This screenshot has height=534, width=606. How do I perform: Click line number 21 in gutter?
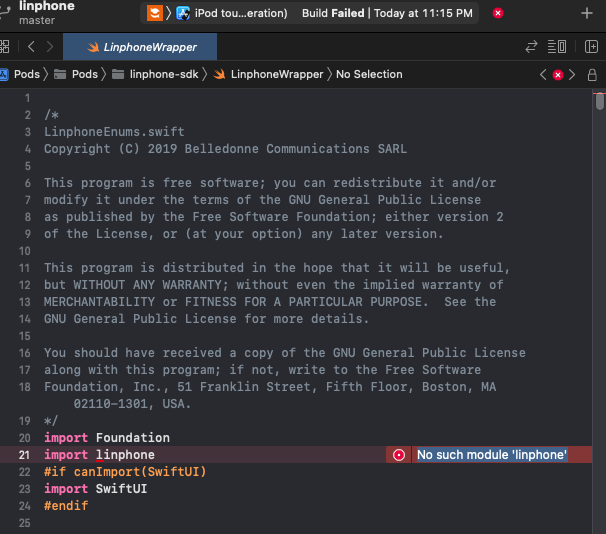[24, 455]
